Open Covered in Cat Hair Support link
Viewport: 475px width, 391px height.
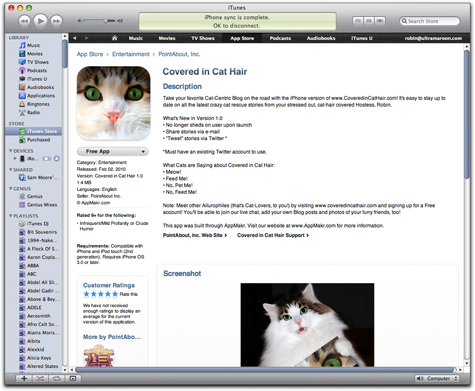(273, 235)
